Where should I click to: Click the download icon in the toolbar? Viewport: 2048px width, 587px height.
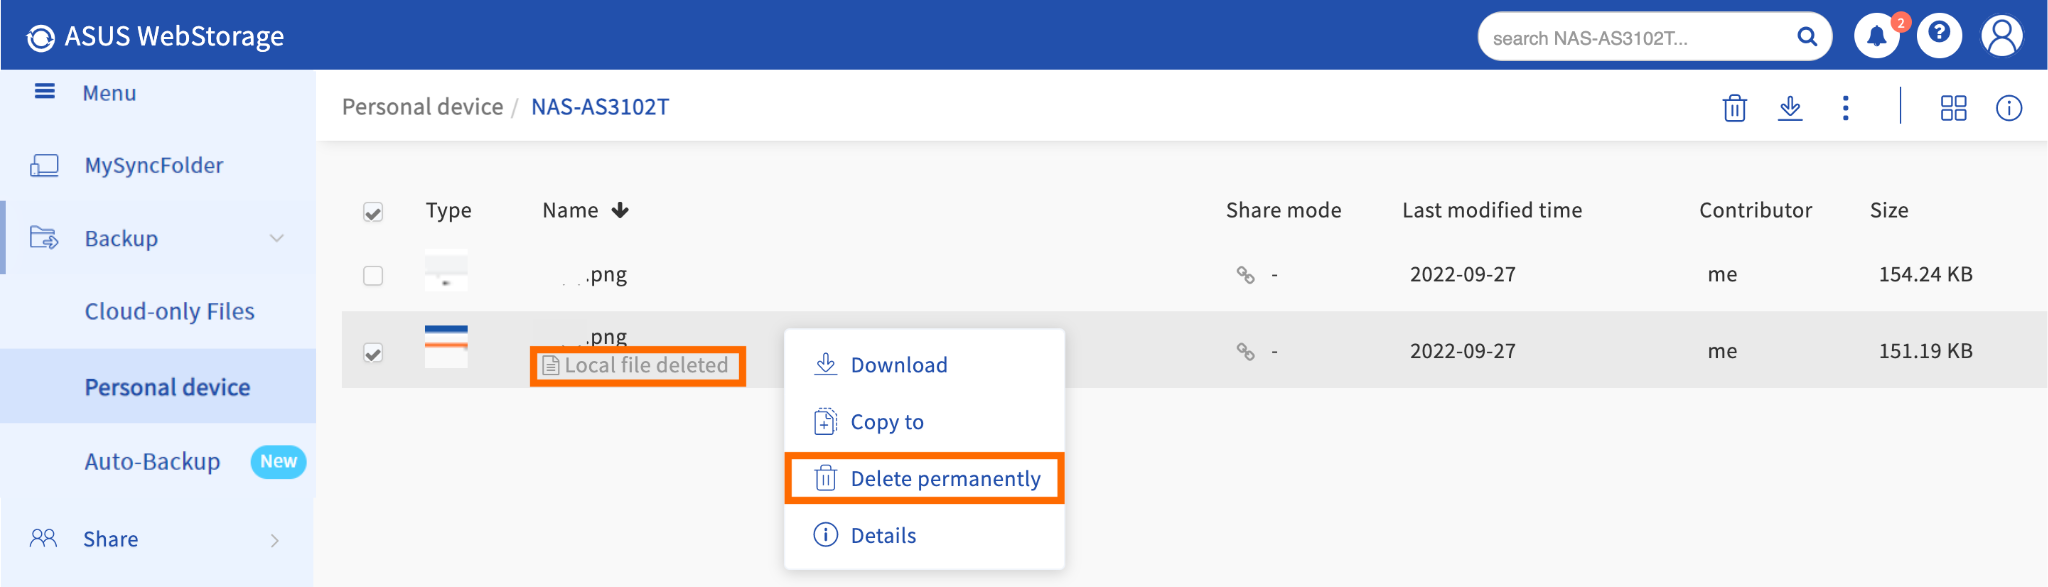pos(1790,108)
